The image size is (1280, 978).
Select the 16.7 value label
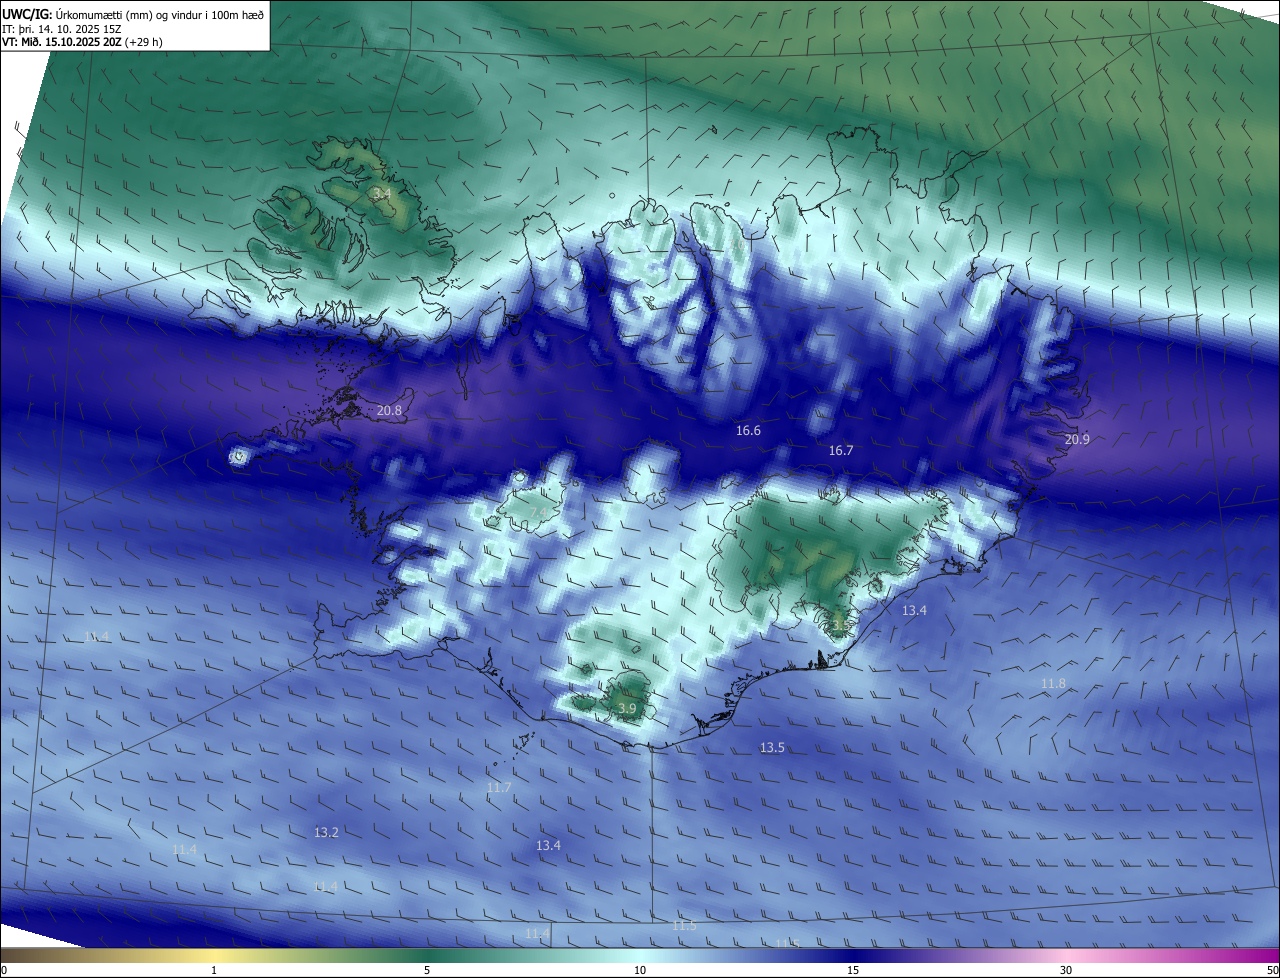pyautogui.click(x=841, y=451)
